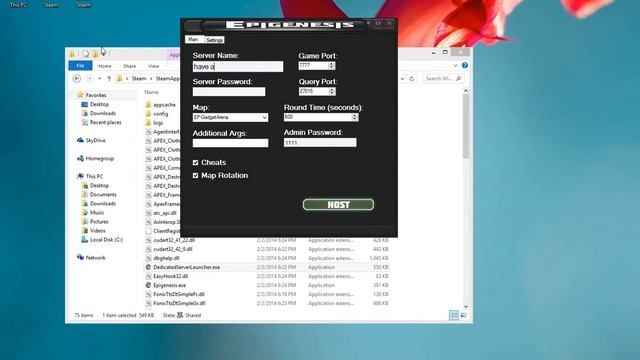The height and width of the screenshot is (360, 640).
Task: Click the Round Time spinner arrows
Action: point(355,117)
